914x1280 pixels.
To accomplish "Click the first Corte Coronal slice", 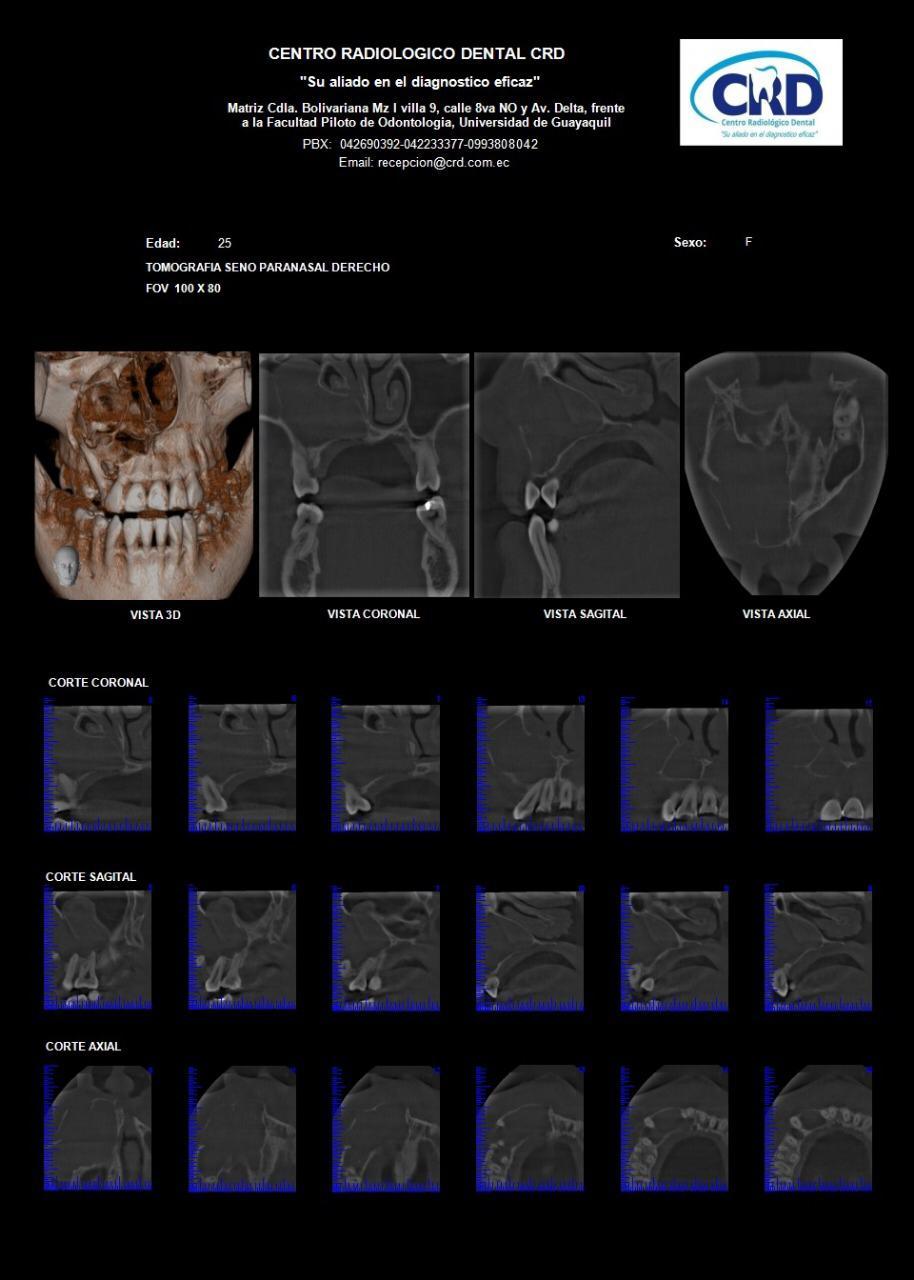I will (x=98, y=766).
